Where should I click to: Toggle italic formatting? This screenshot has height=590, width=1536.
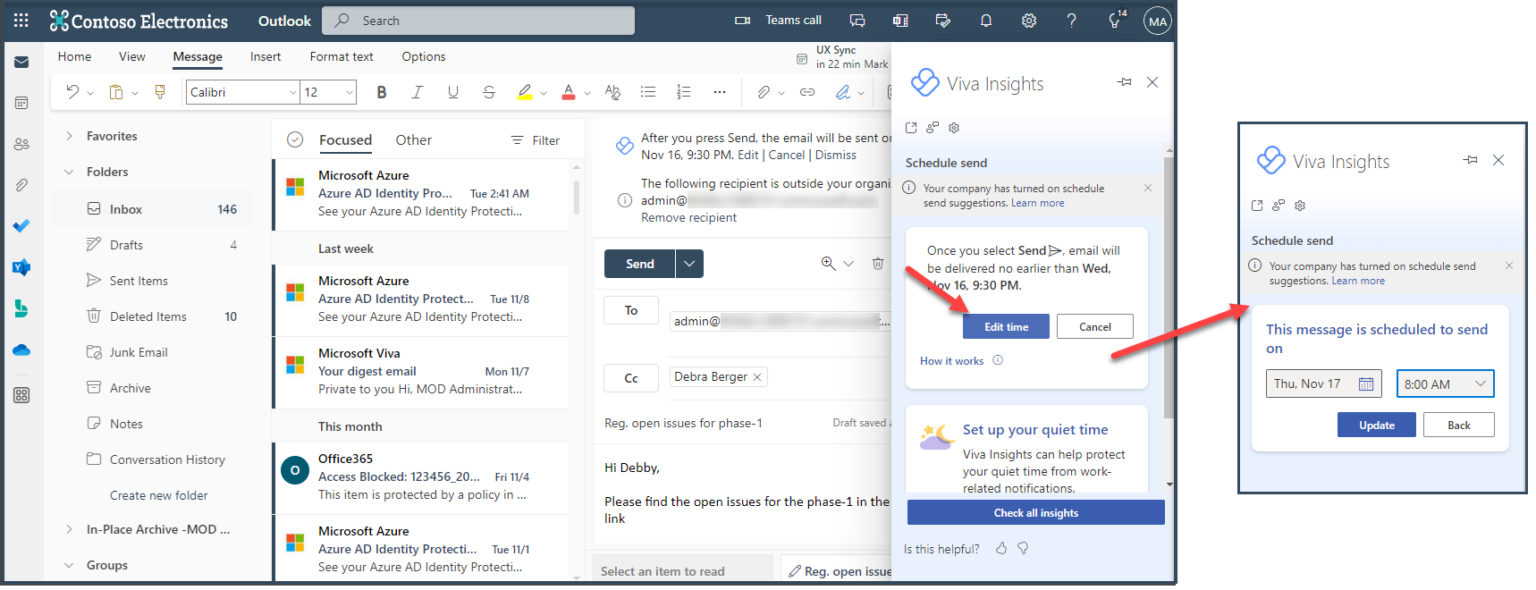pyautogui.click(x=417, y=91)
